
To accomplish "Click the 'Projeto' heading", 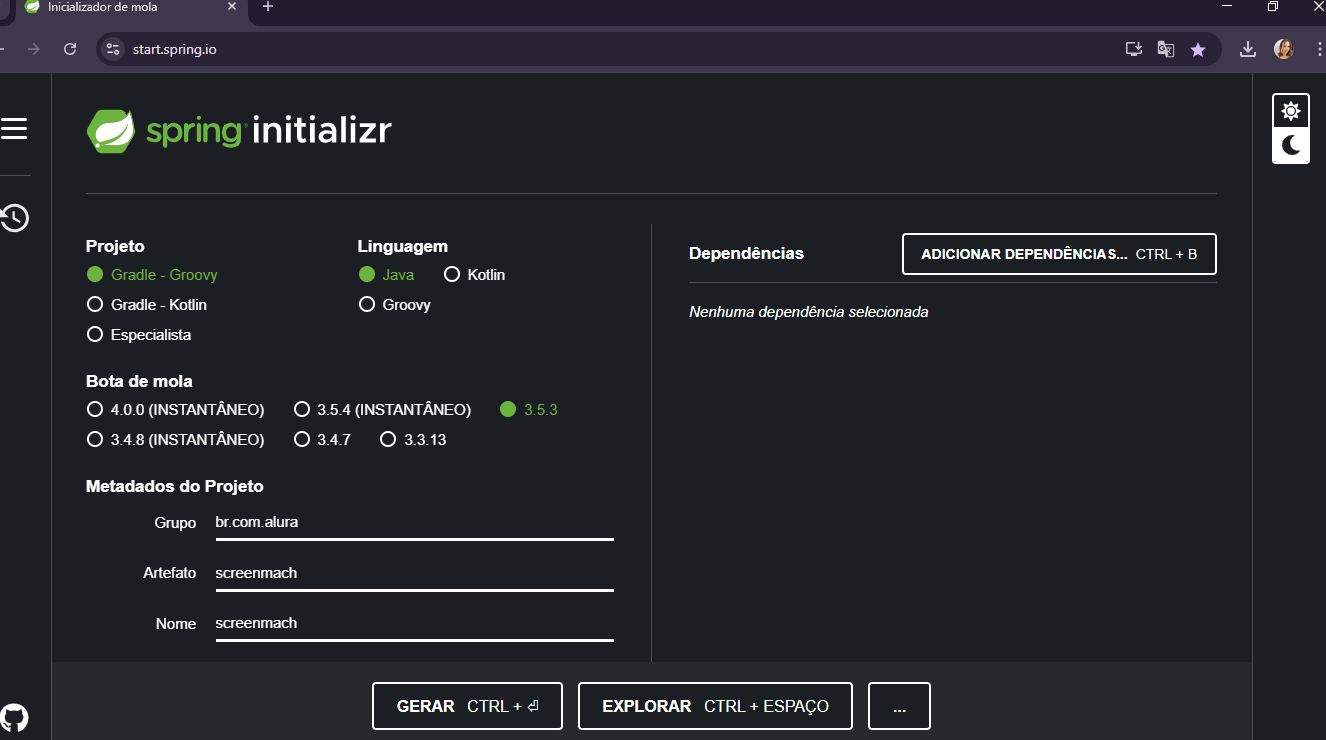I will [x=115, y=246].
